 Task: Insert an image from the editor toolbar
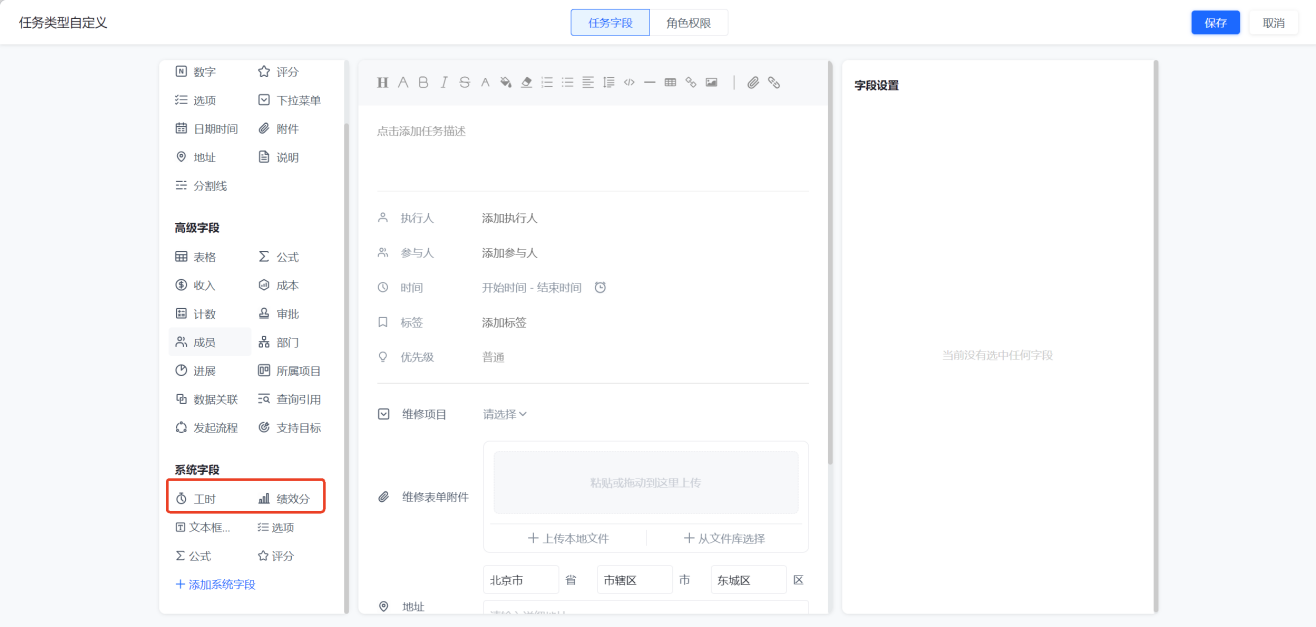click(x=711, y=83)
